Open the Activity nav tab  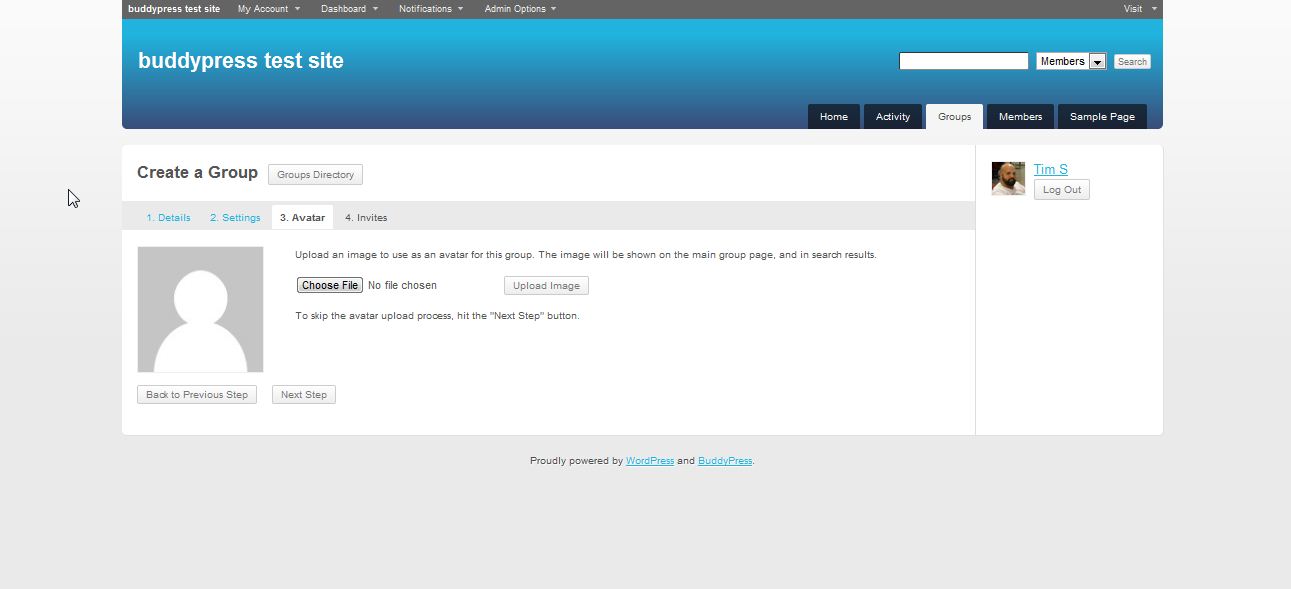coord(893,117)
